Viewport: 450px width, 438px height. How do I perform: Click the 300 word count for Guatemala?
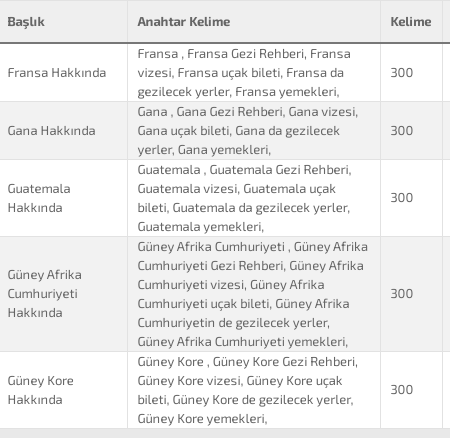(x=402, y=198)
